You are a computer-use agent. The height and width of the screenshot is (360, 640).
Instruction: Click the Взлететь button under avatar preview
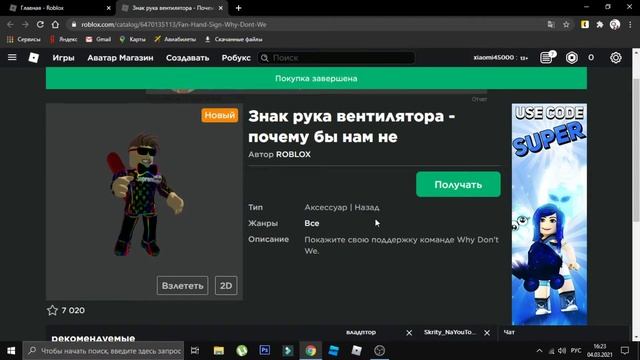(x=182, y=286)
